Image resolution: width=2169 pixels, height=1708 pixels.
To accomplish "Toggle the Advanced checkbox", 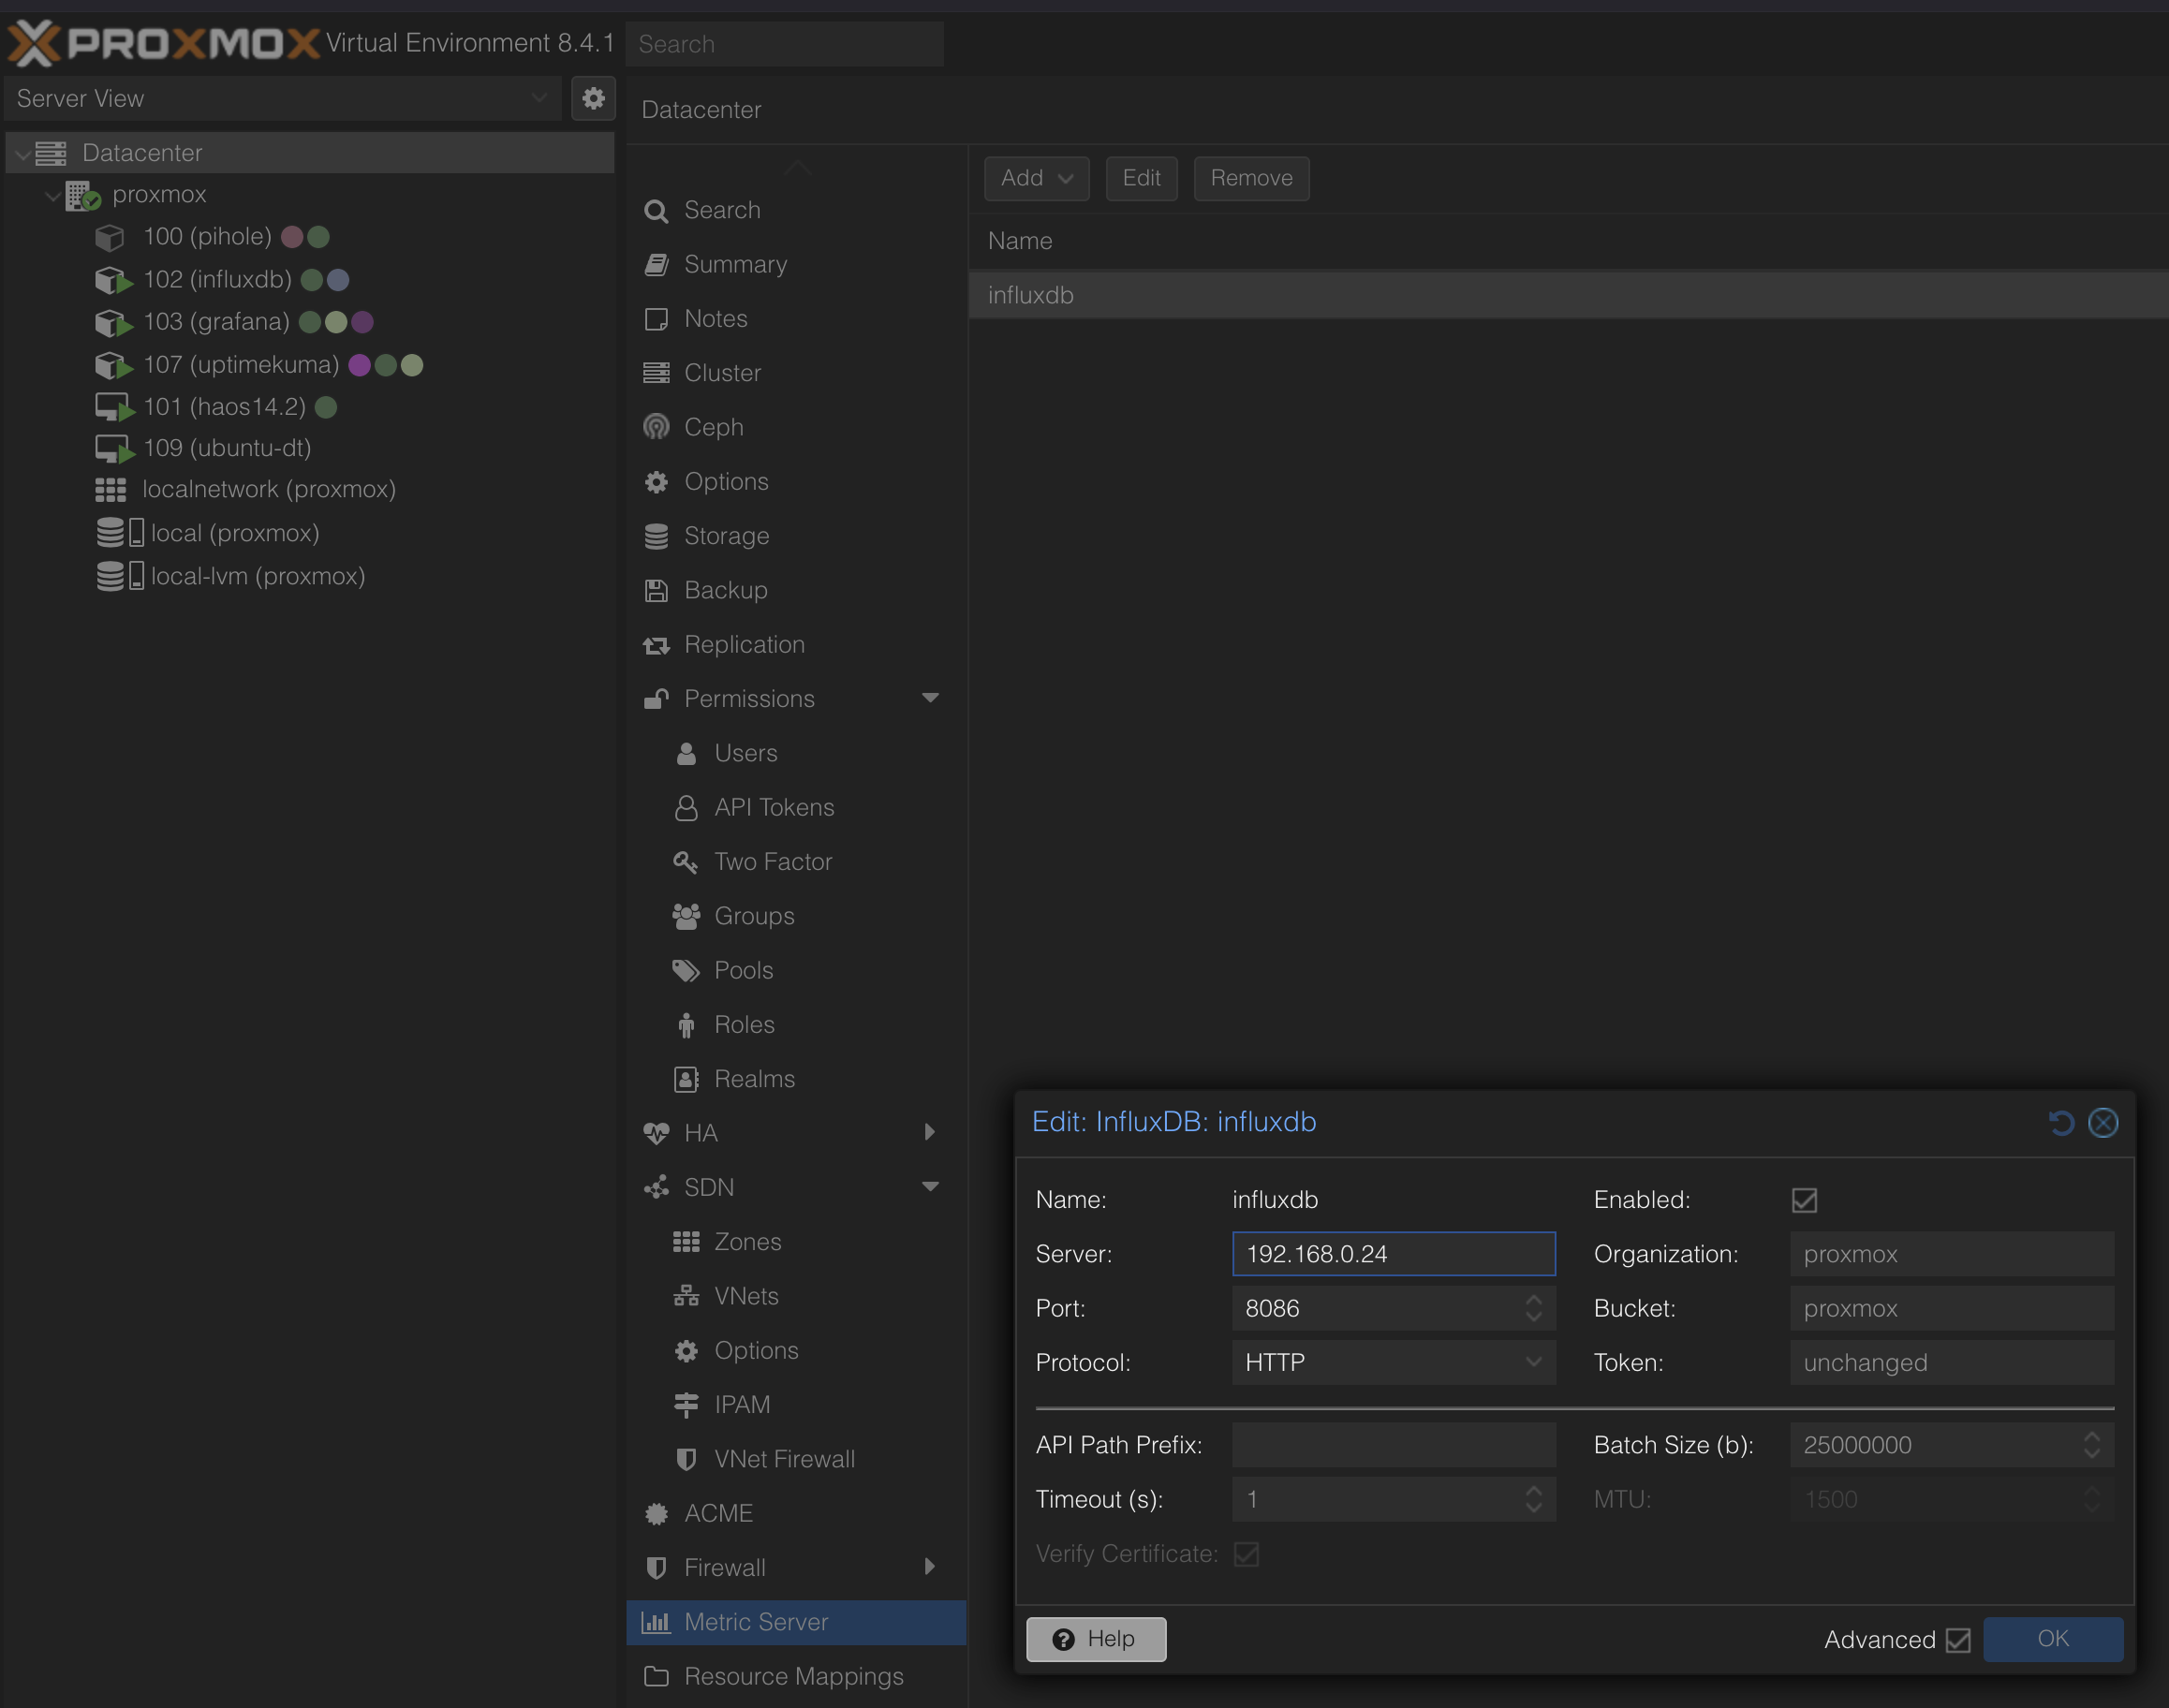I will click(x=1958, y=1639).
